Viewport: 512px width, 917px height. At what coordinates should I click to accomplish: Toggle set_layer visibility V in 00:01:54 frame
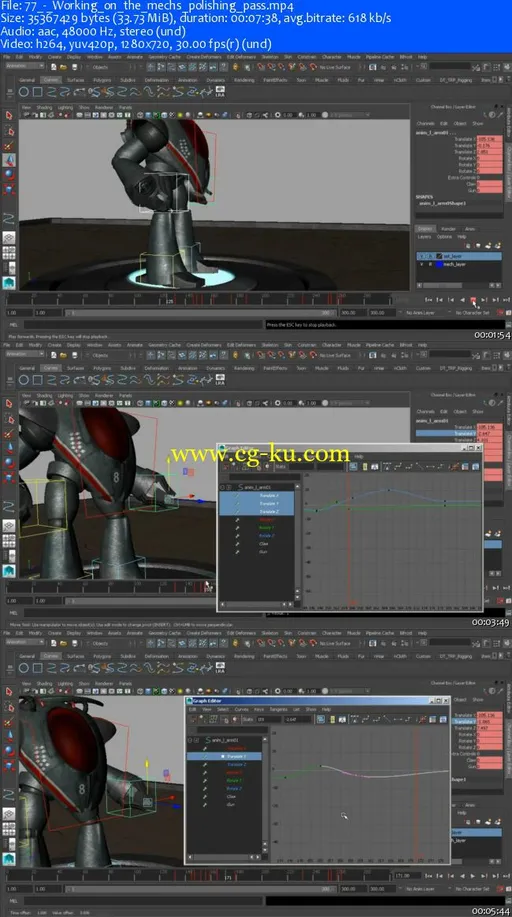click(x=421, y=256)
